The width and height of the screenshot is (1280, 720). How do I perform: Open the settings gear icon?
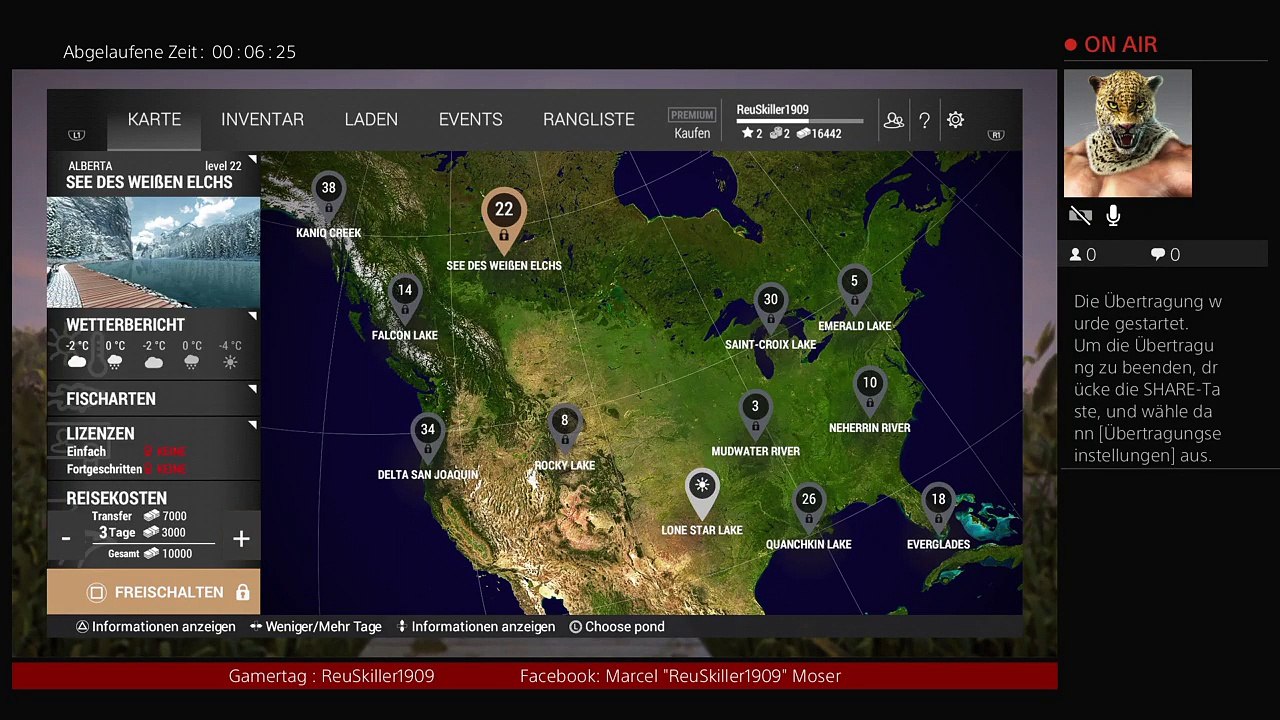click(956, 120)
